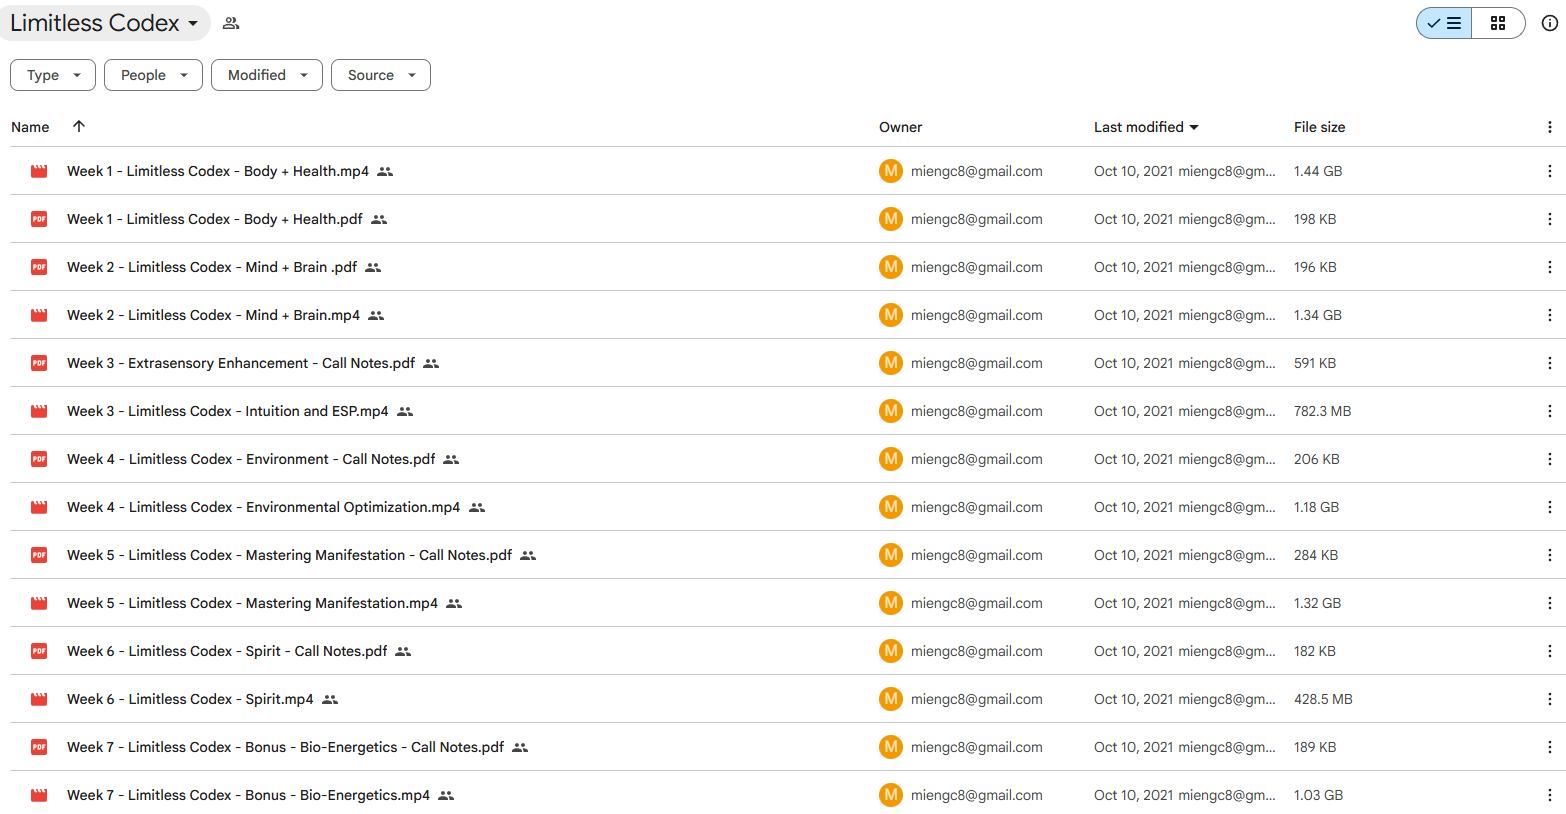Switch to grid layout view
This screenshot has height=814, width=1566.
[1497, 23]
